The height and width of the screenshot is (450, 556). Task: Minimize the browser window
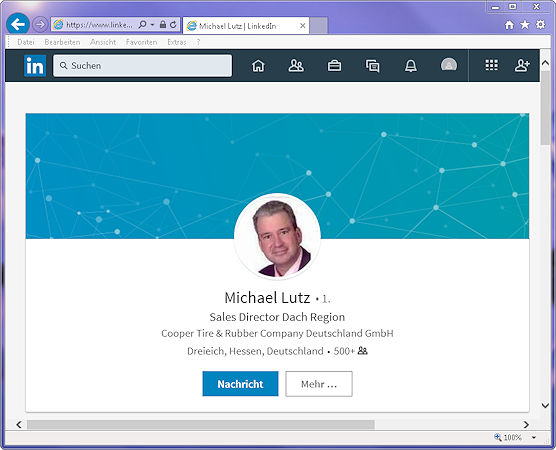pyautogui.click(x=496, y=7)
